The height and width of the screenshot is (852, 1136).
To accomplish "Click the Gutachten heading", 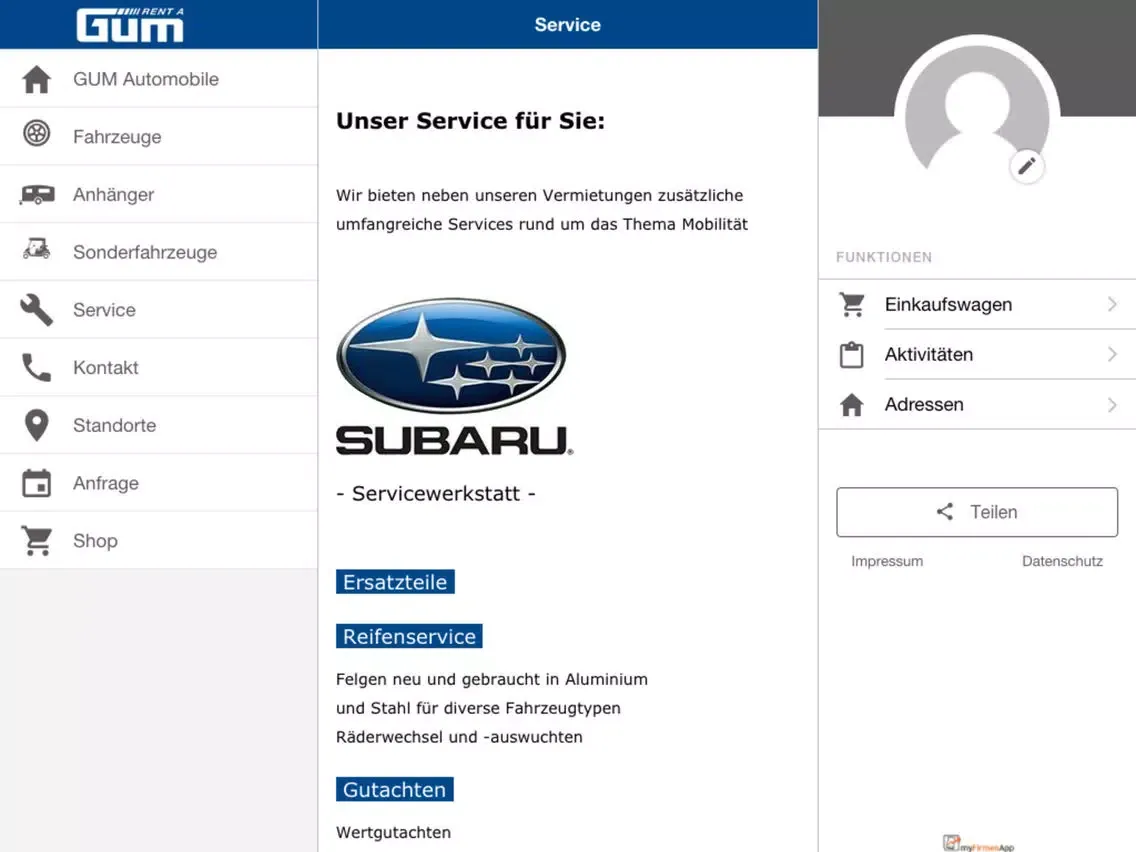I will [395, 789].
